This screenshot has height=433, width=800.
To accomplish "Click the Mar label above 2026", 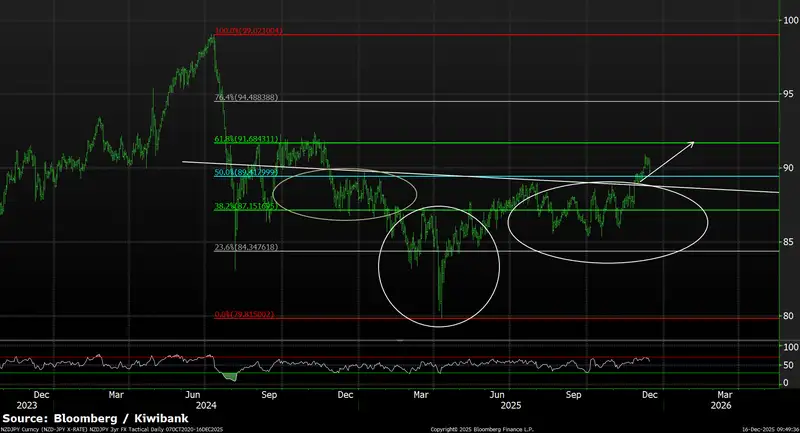I will point(725,395).
